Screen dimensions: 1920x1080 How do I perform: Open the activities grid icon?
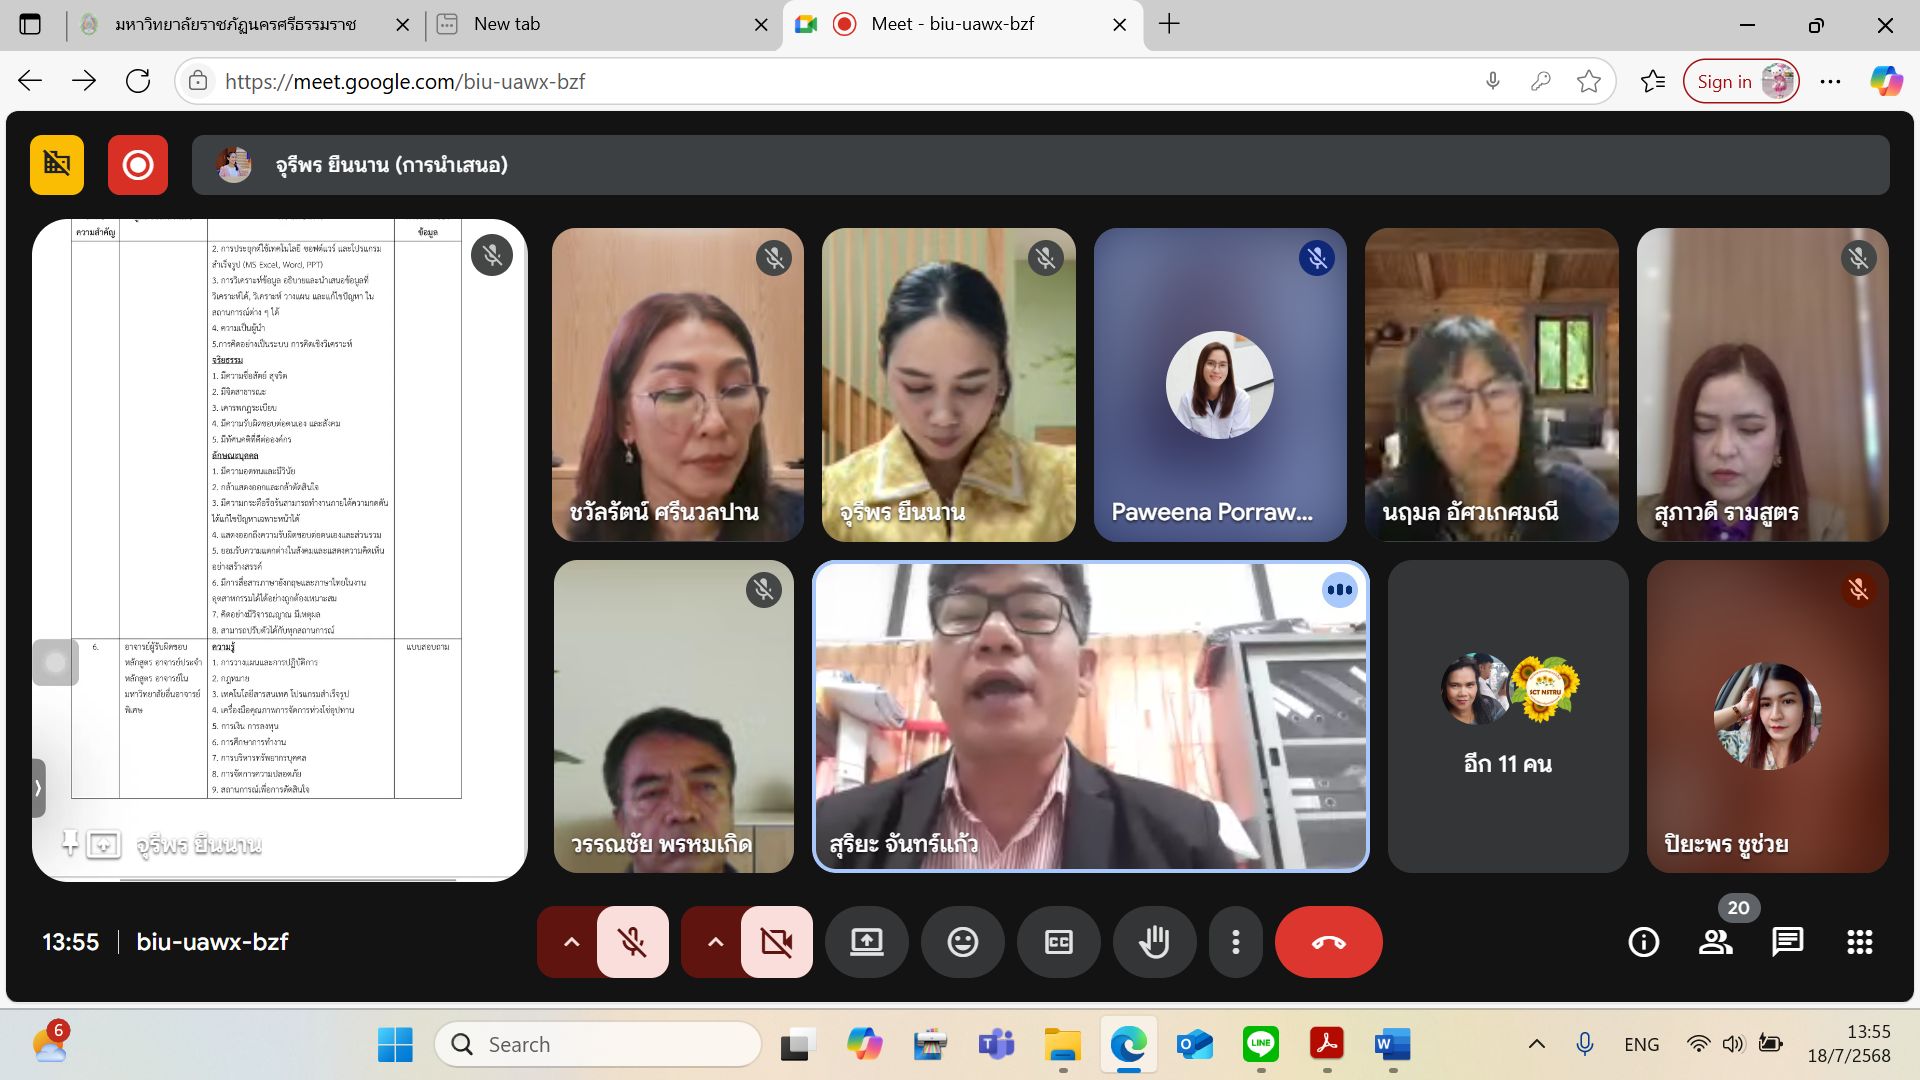[x=1859, y=941]
